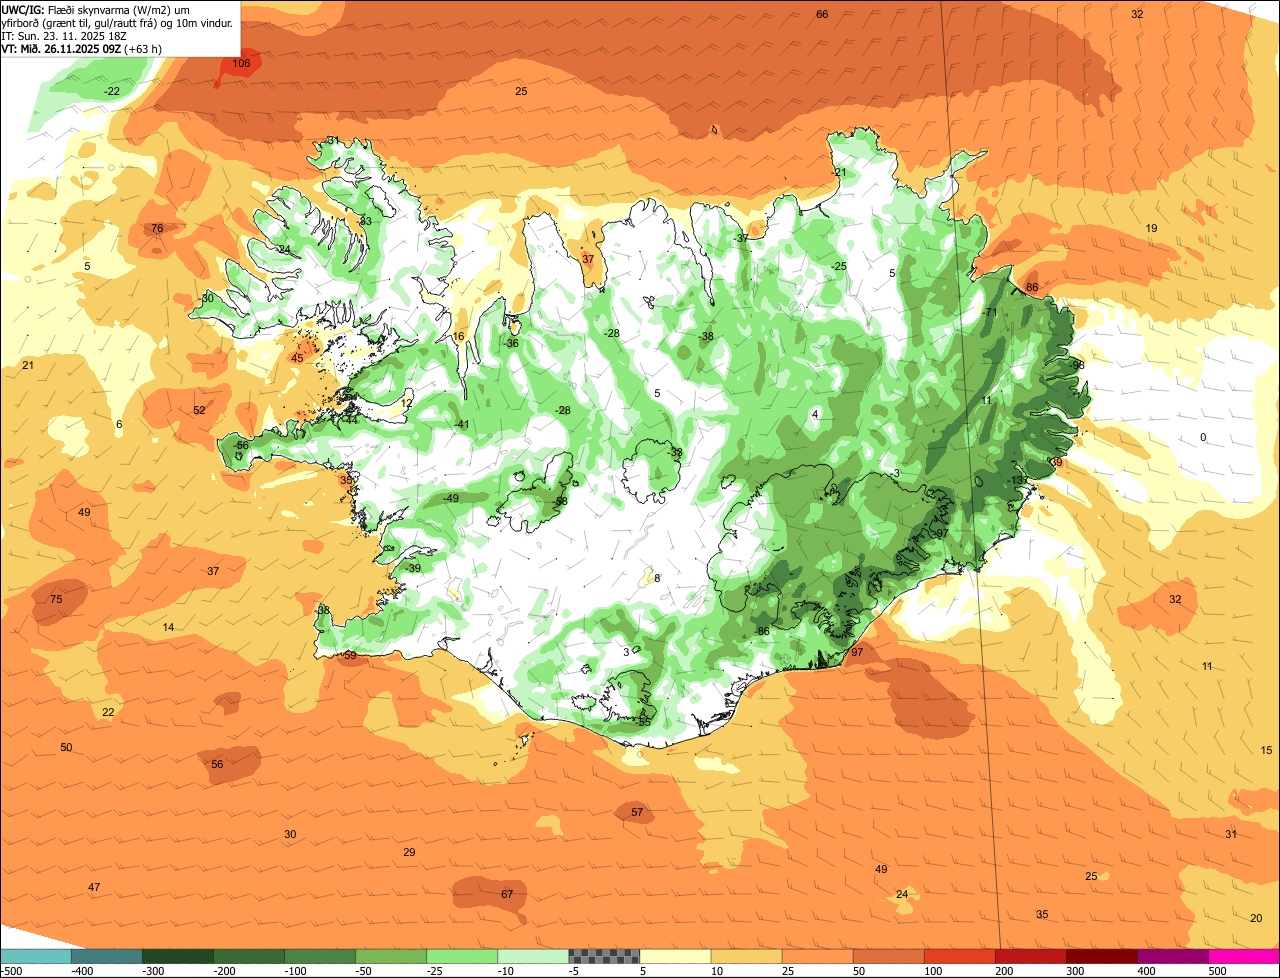Select the pale yellow 5 to 10 swatch
Viewport: 1280px width, 978px height.
click(x=675, y=955)
